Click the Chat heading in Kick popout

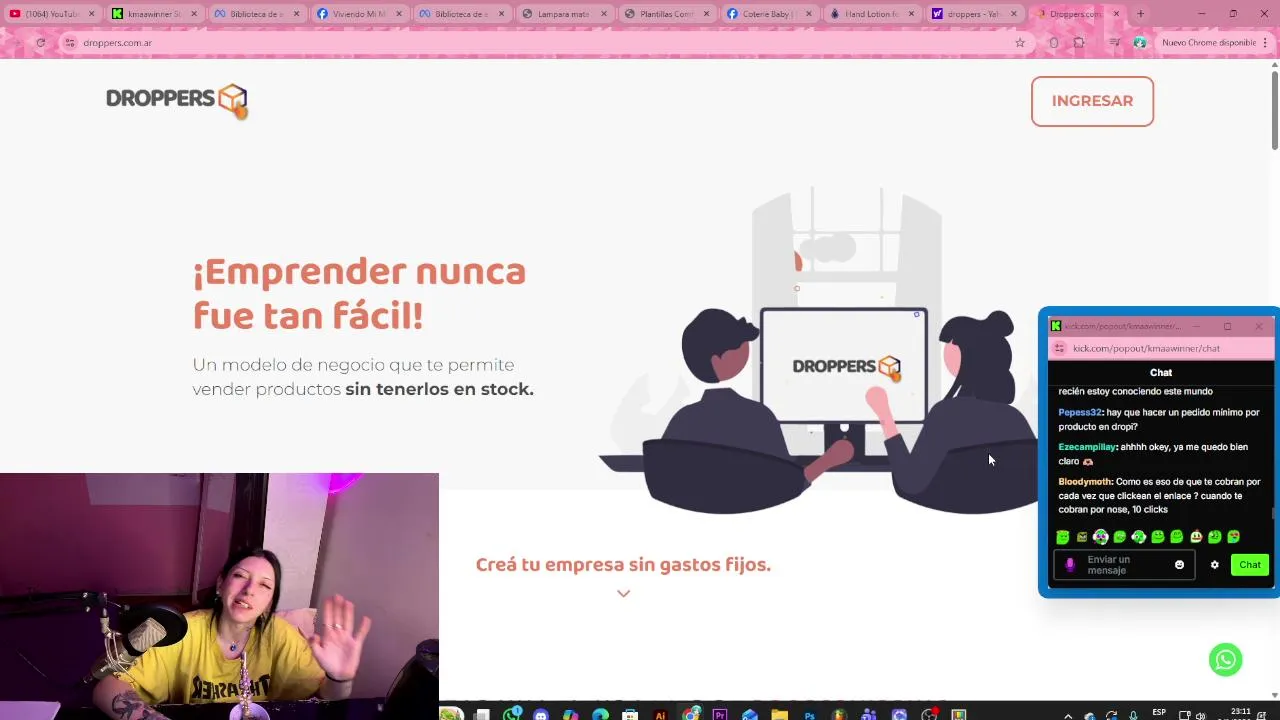point(1161,372)
